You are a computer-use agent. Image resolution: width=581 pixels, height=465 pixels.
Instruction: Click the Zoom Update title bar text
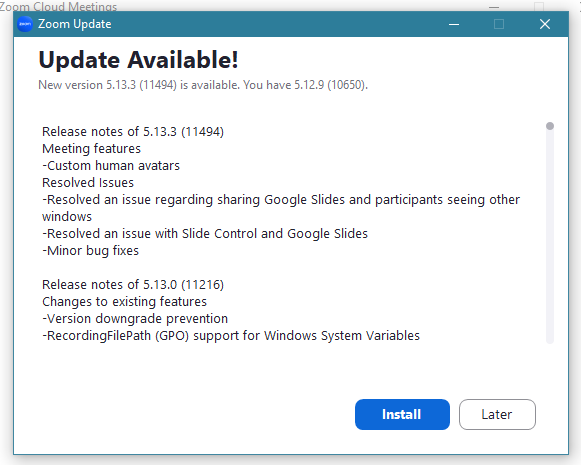coord(74,24)
